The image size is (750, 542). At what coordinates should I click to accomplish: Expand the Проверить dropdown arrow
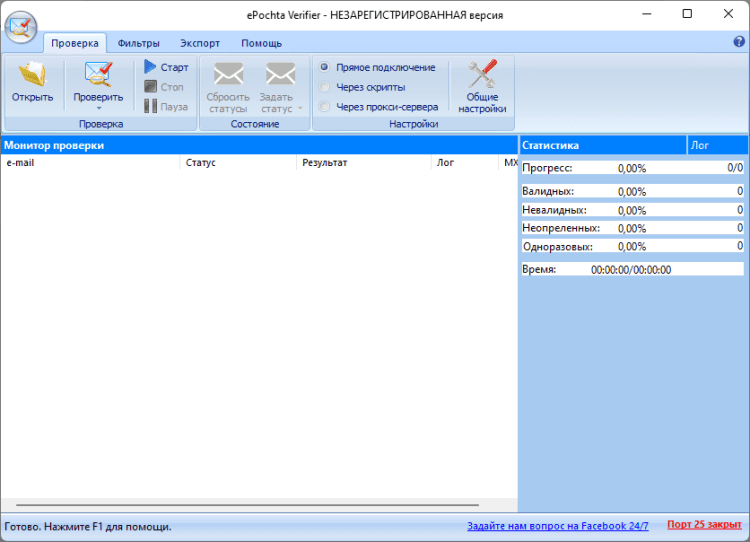(99, 108)
